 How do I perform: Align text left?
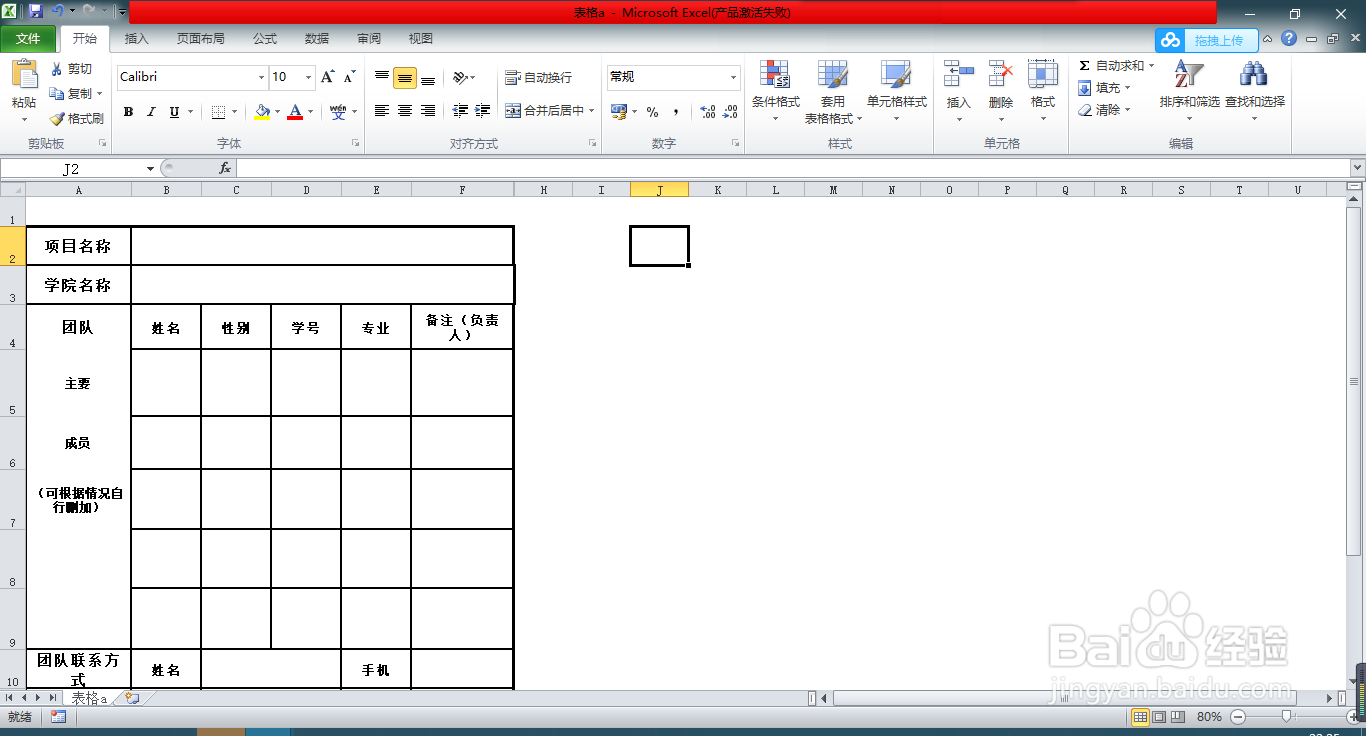pos(382,111)
